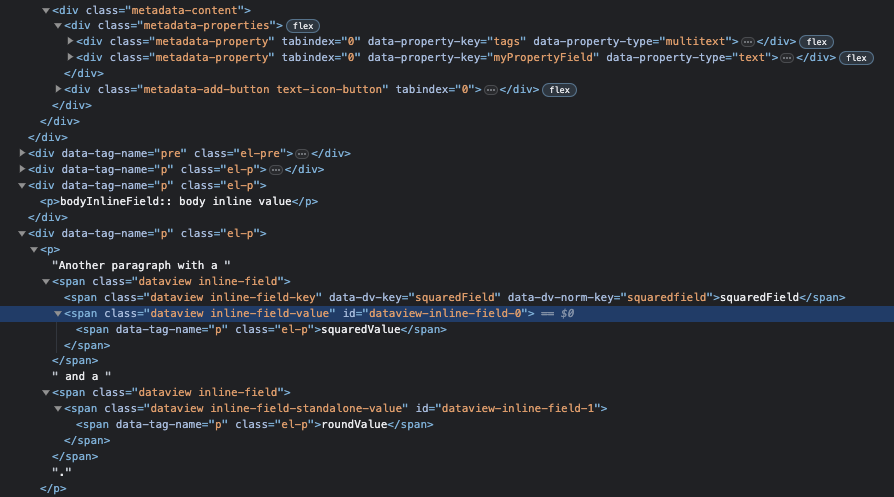
Task: Collapse the inline-field-standalone-value span
Action: tap(58, 408)
